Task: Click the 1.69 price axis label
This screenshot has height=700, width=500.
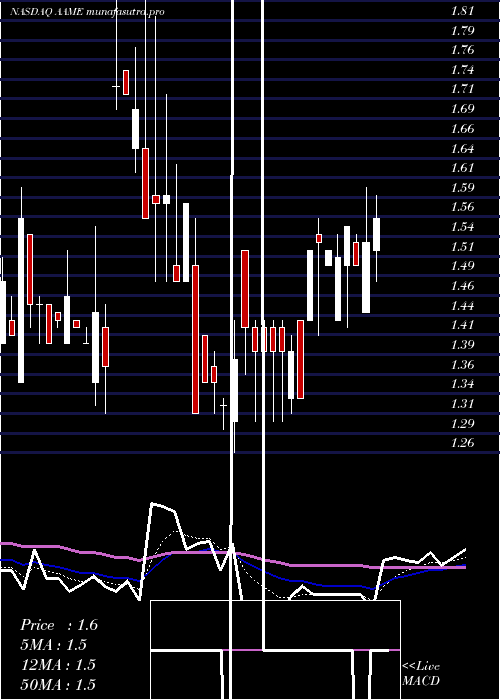Action: point(462,108)
